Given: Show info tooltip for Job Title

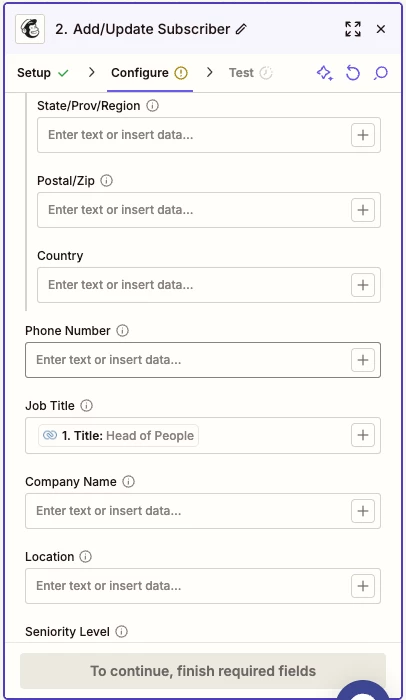Looking at the screenshot, I should (x=86, y=406).
